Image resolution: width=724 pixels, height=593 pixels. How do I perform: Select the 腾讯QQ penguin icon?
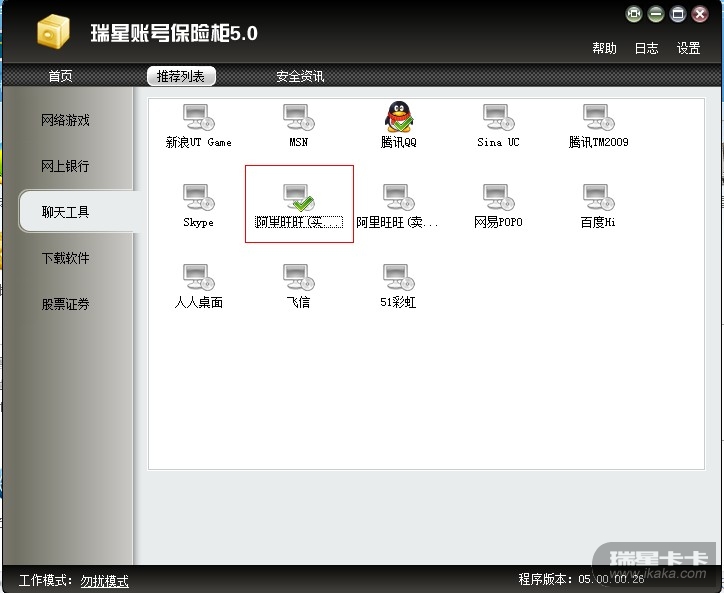pos(399,117)
